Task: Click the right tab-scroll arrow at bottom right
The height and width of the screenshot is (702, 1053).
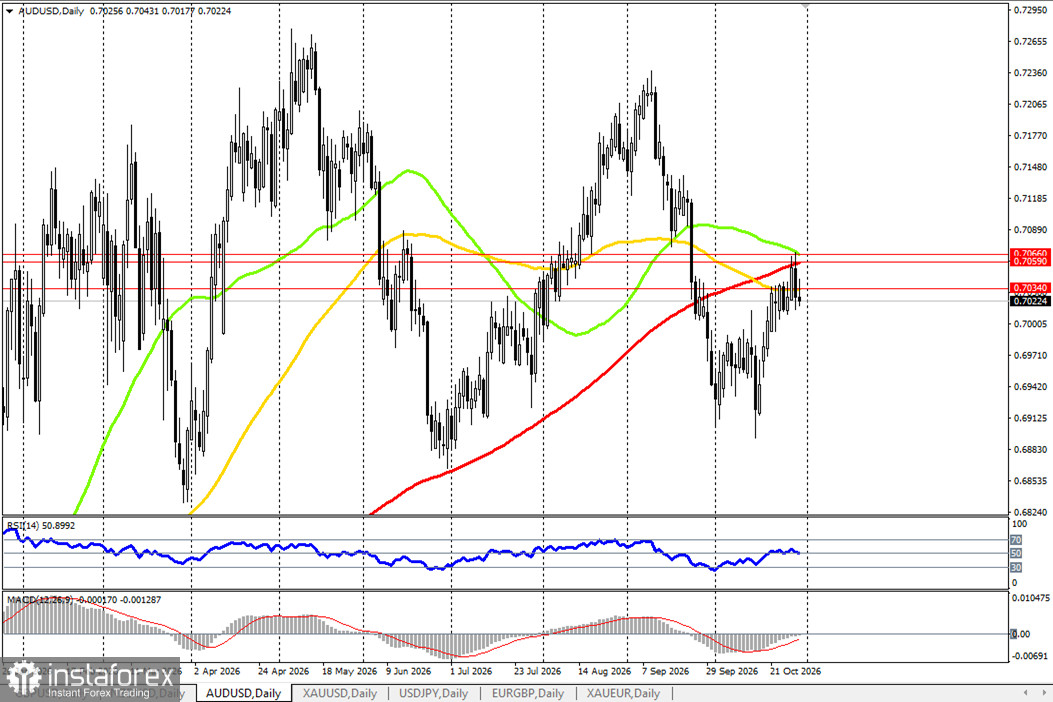Action: click(x=1043, y=693)
